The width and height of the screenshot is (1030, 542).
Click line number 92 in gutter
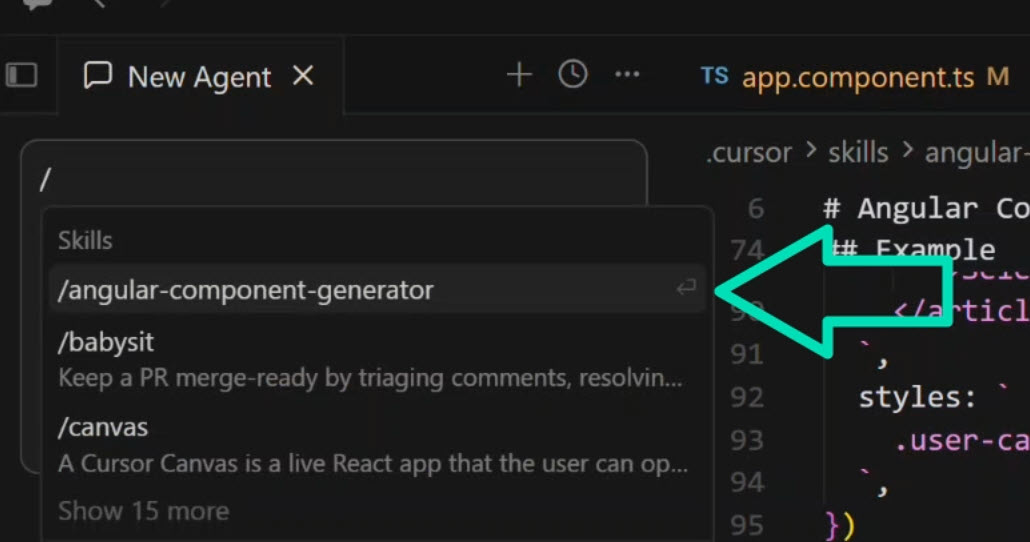coord(747,397)
